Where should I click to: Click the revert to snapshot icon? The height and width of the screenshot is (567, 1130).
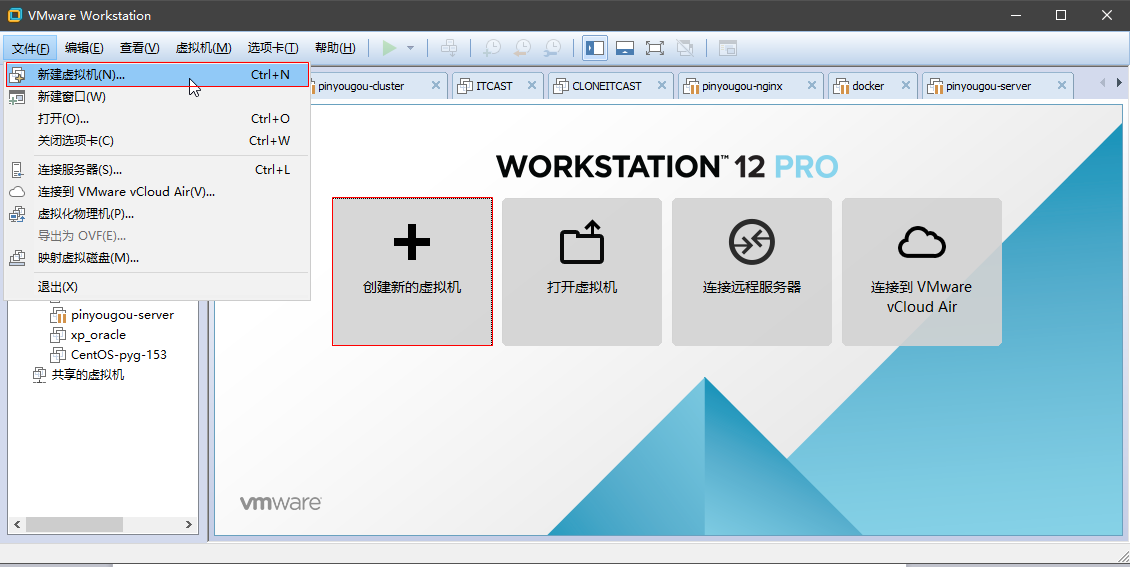pos(522,48)
